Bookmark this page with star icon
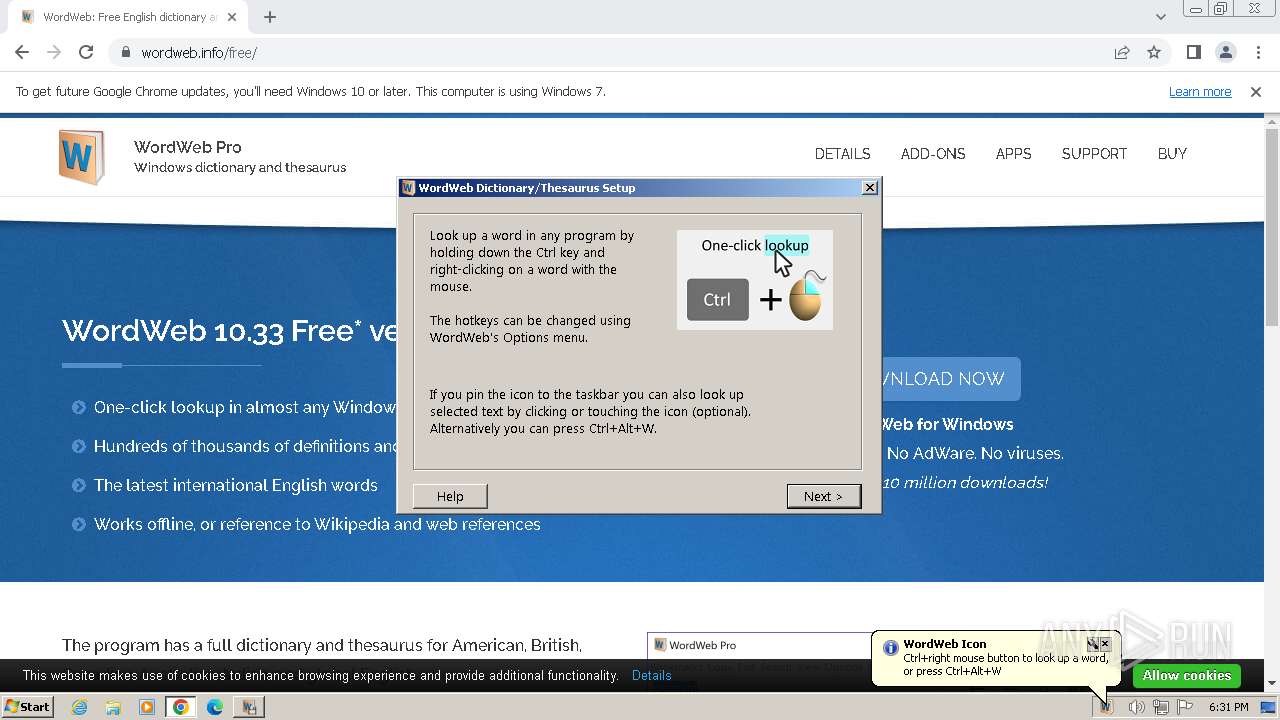Screen dimensions: 1280x720 [x=1154, y=53]
